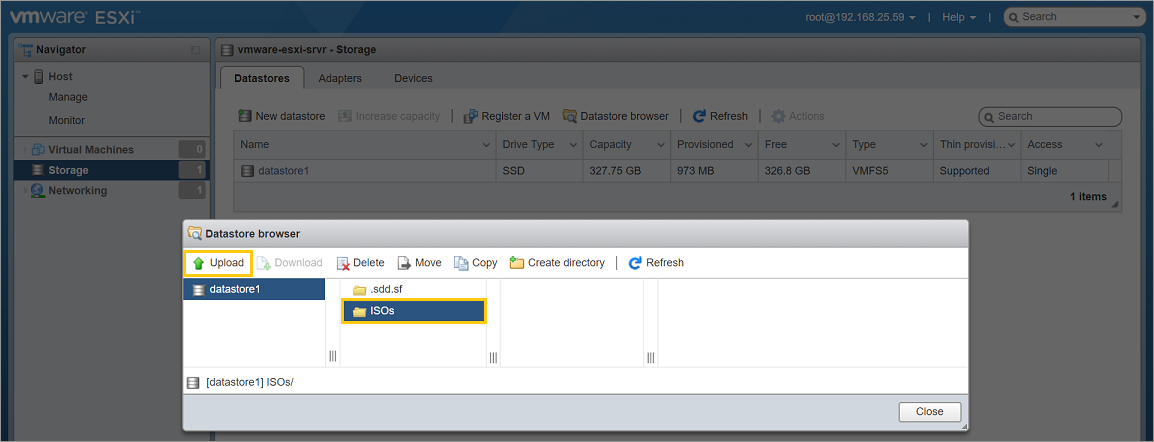Click the datastore1 link in table
The image size is (1154, 442).
(283, 171)
